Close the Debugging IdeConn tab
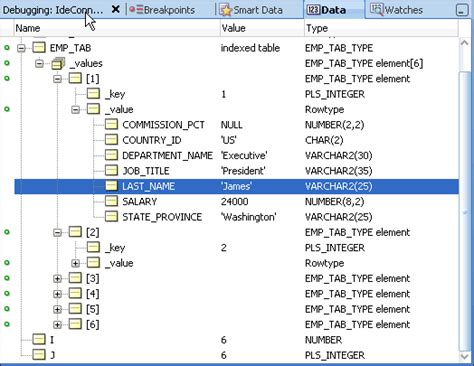474x366 pixels. point(116,9)
